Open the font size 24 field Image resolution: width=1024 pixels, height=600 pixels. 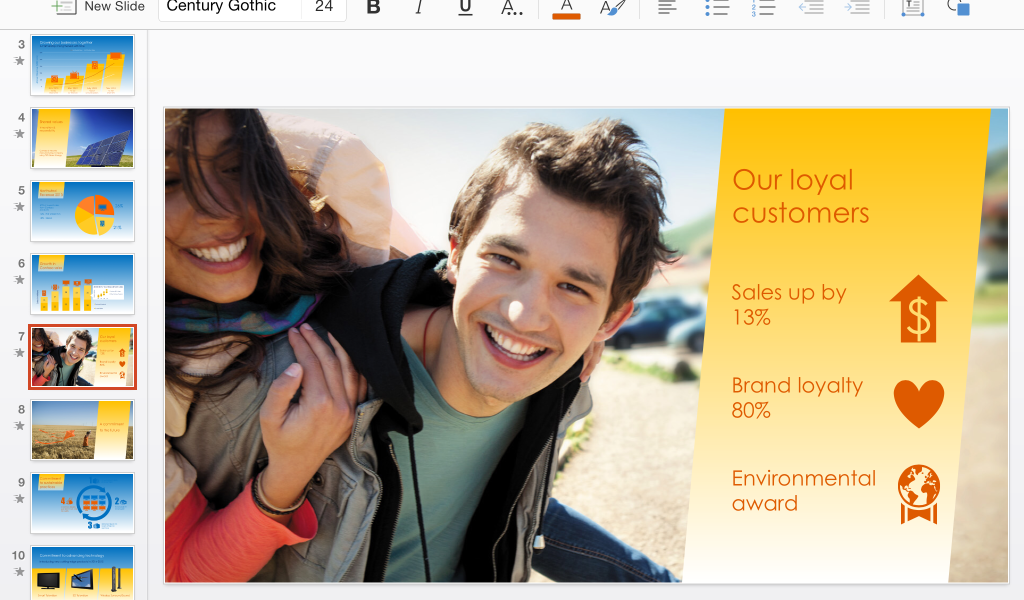tap(324, 8)
